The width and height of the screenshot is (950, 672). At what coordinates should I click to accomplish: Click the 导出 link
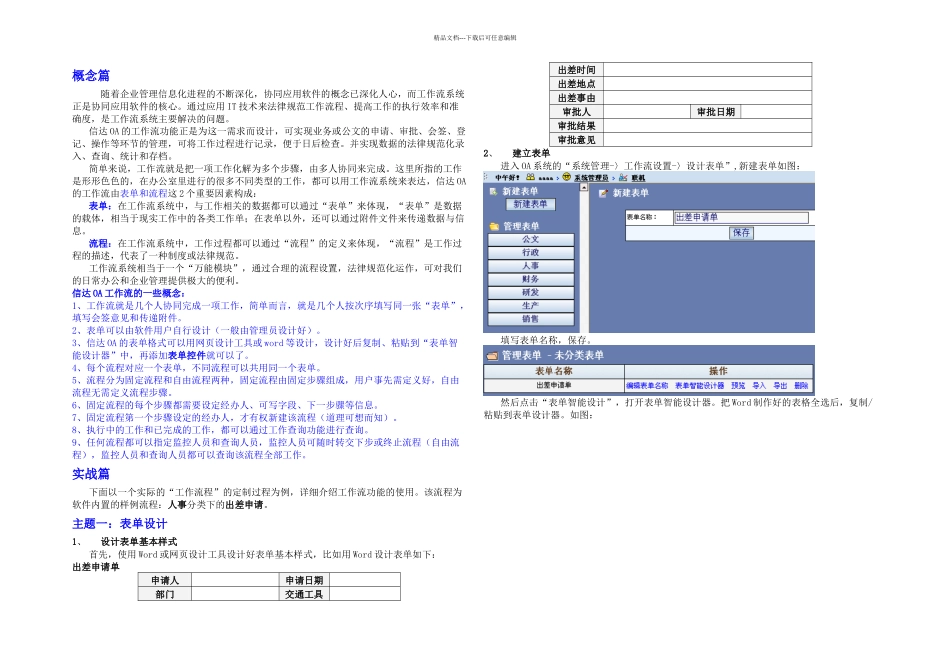tap(780, 386)
